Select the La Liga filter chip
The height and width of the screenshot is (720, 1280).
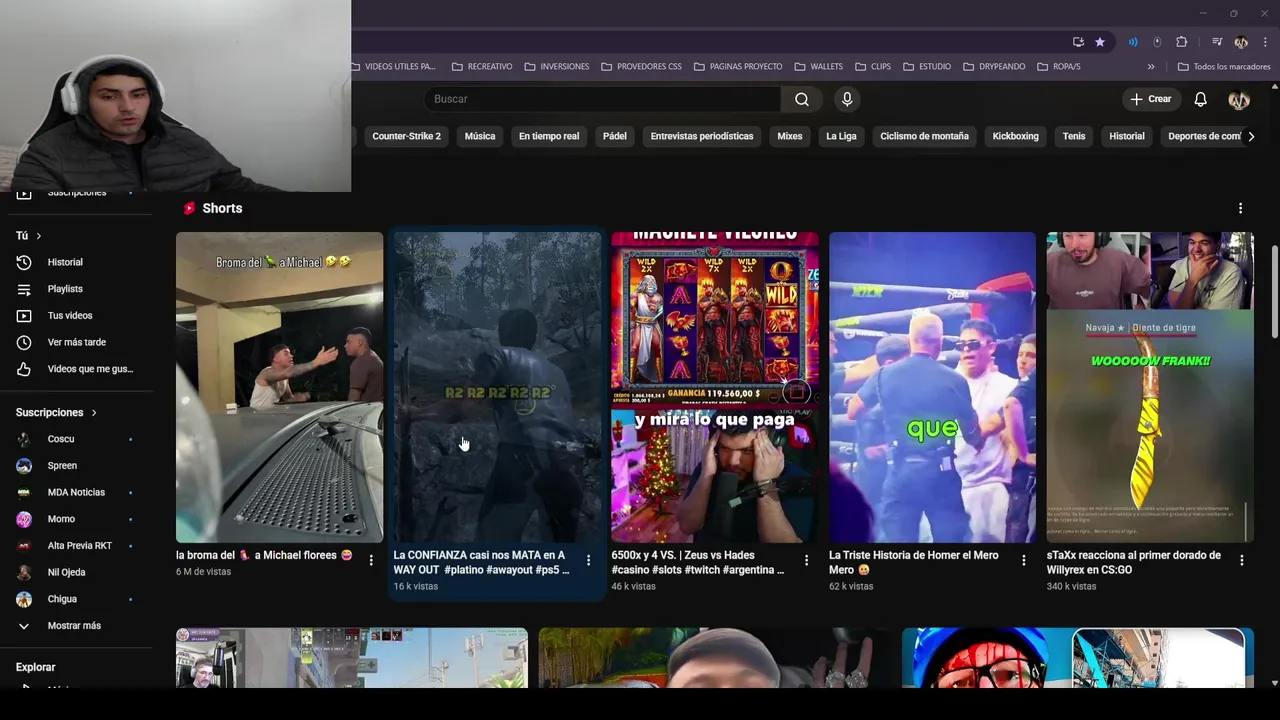tap(841, 136)
